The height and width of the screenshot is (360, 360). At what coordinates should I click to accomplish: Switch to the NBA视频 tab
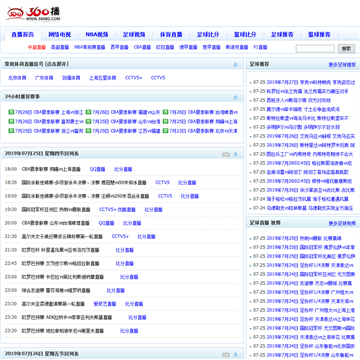tap(97, 35)
